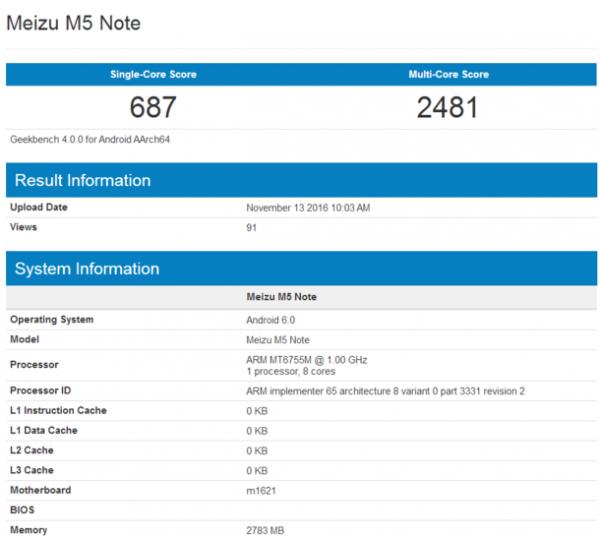Click the L1 Data Cache '0 KB' value
600x538 pixels.
pos(257,431)
